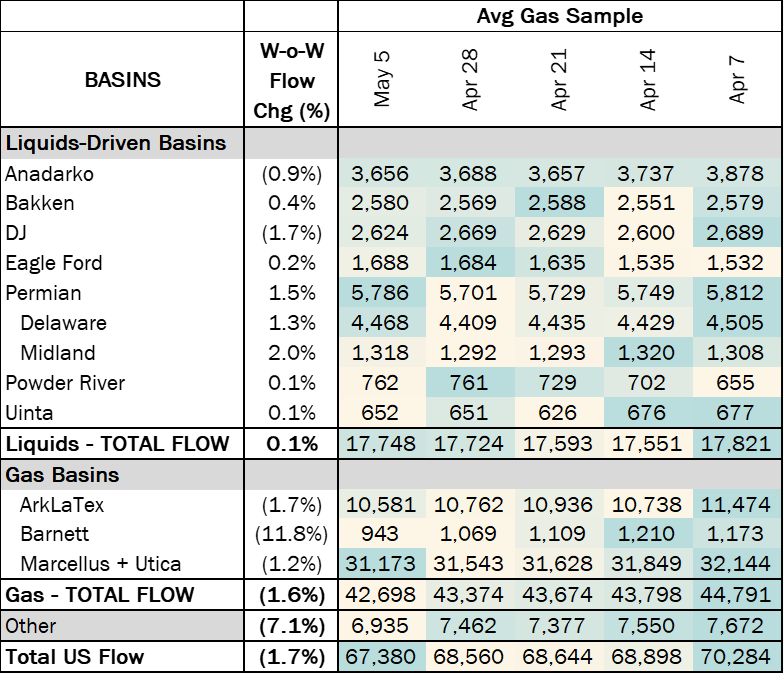Click the gas subtotal cell 42,698
This screenshot has height=674, width=784.
coord(381,596)
